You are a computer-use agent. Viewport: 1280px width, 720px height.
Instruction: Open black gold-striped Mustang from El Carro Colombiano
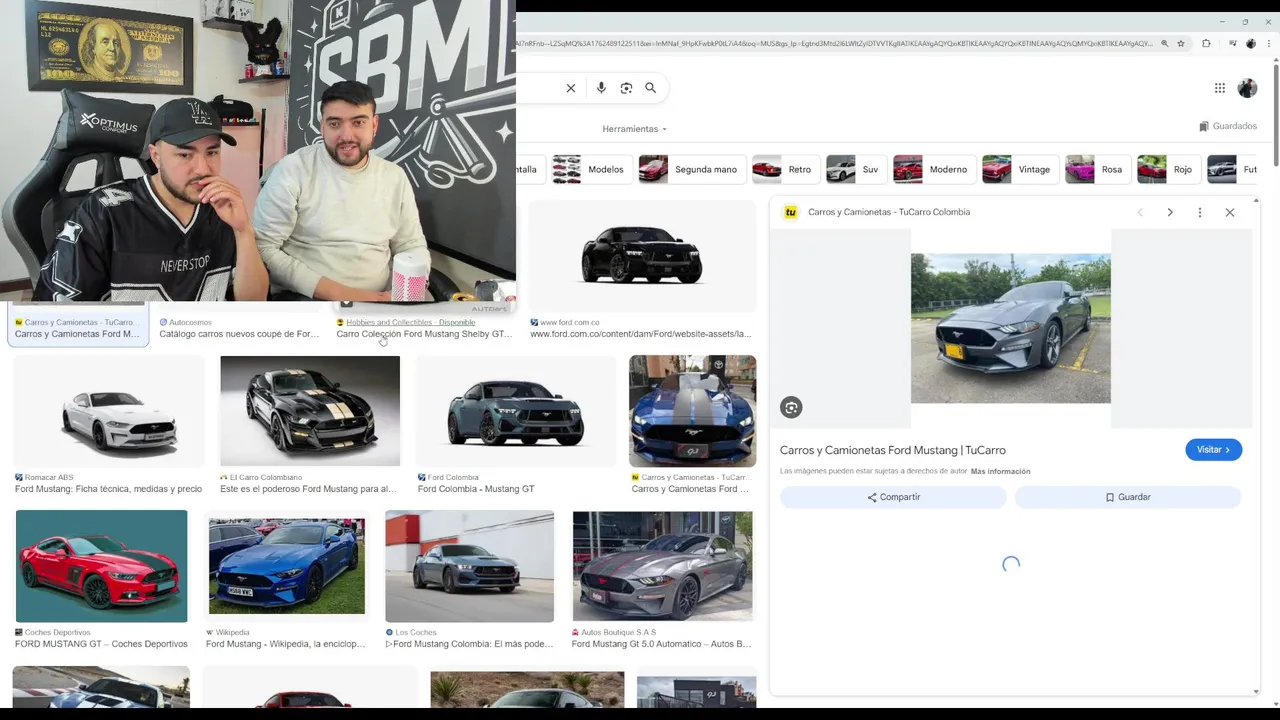point(310,411)
